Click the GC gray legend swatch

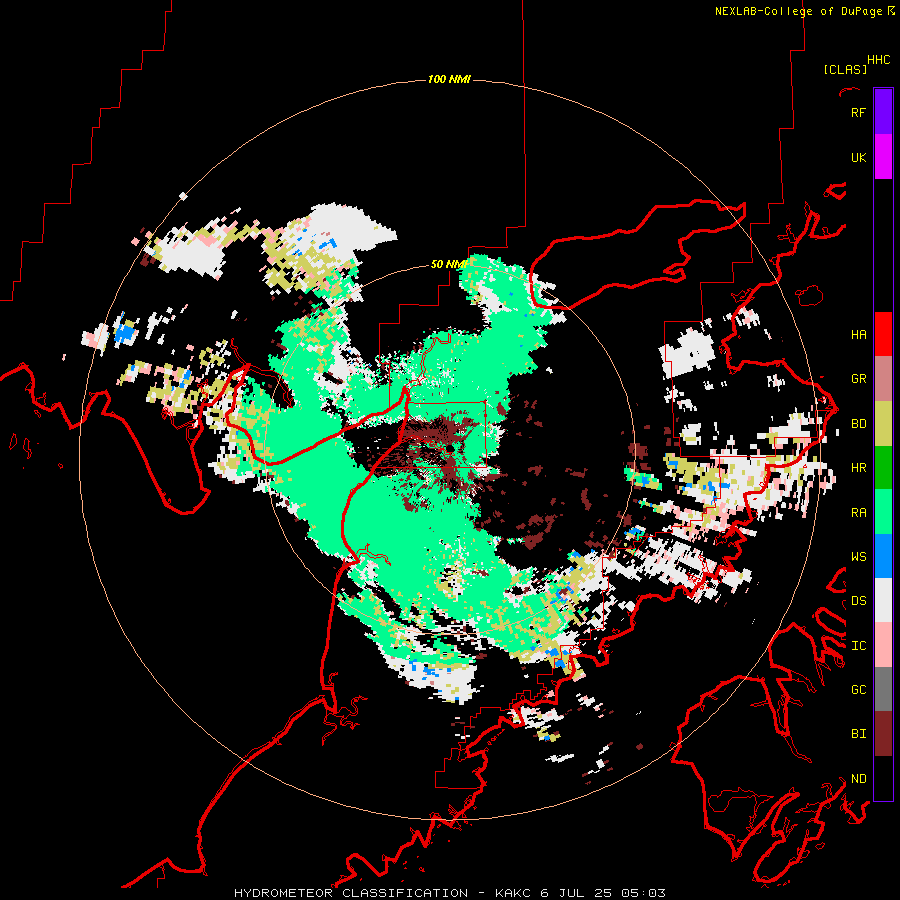(x=883, y=689)
